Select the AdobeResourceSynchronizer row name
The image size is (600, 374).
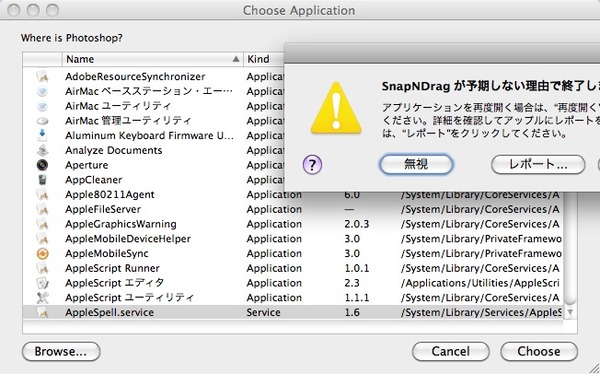[x=135, y=77]
